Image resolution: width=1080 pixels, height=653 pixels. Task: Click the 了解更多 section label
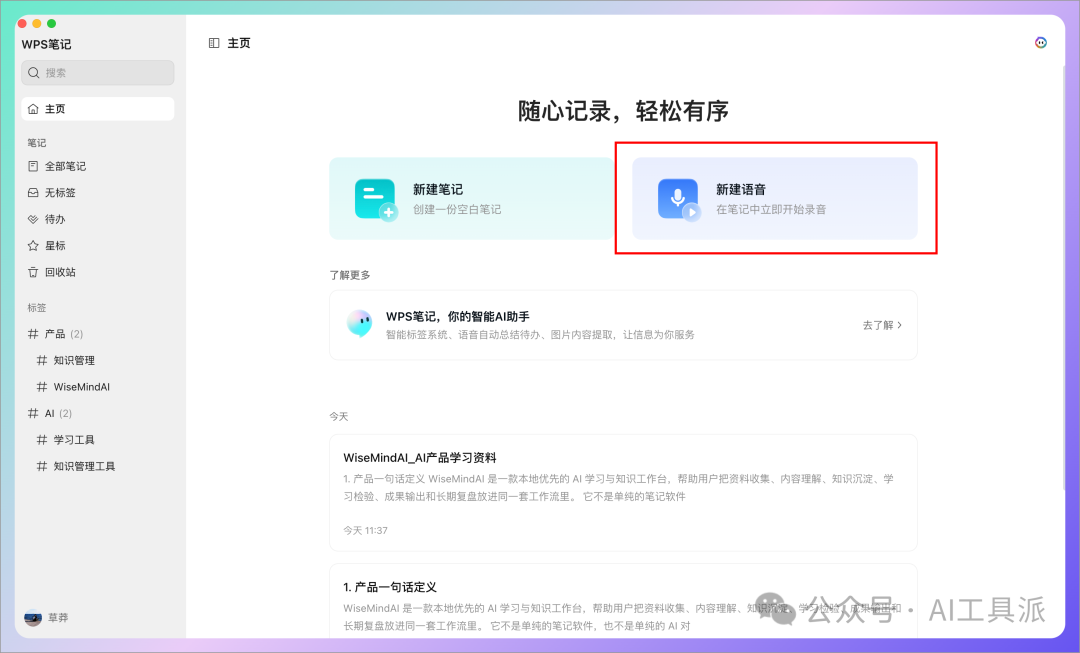(350, 275)
